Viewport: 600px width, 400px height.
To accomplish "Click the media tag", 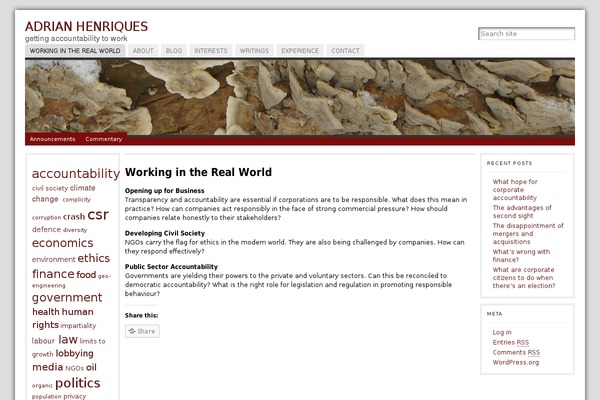I will (47, 367).
